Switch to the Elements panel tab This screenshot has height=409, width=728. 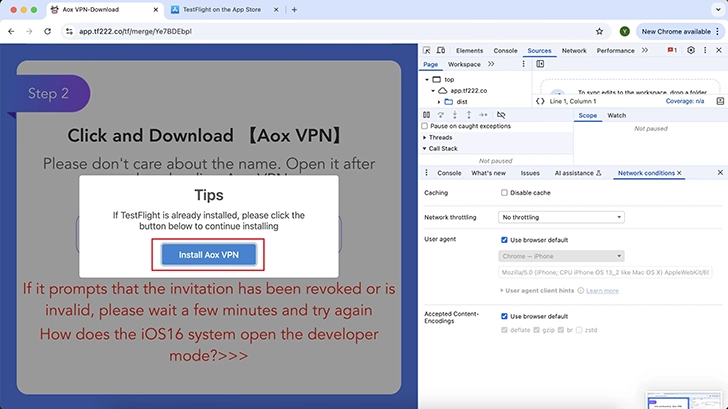click(469, 50)
